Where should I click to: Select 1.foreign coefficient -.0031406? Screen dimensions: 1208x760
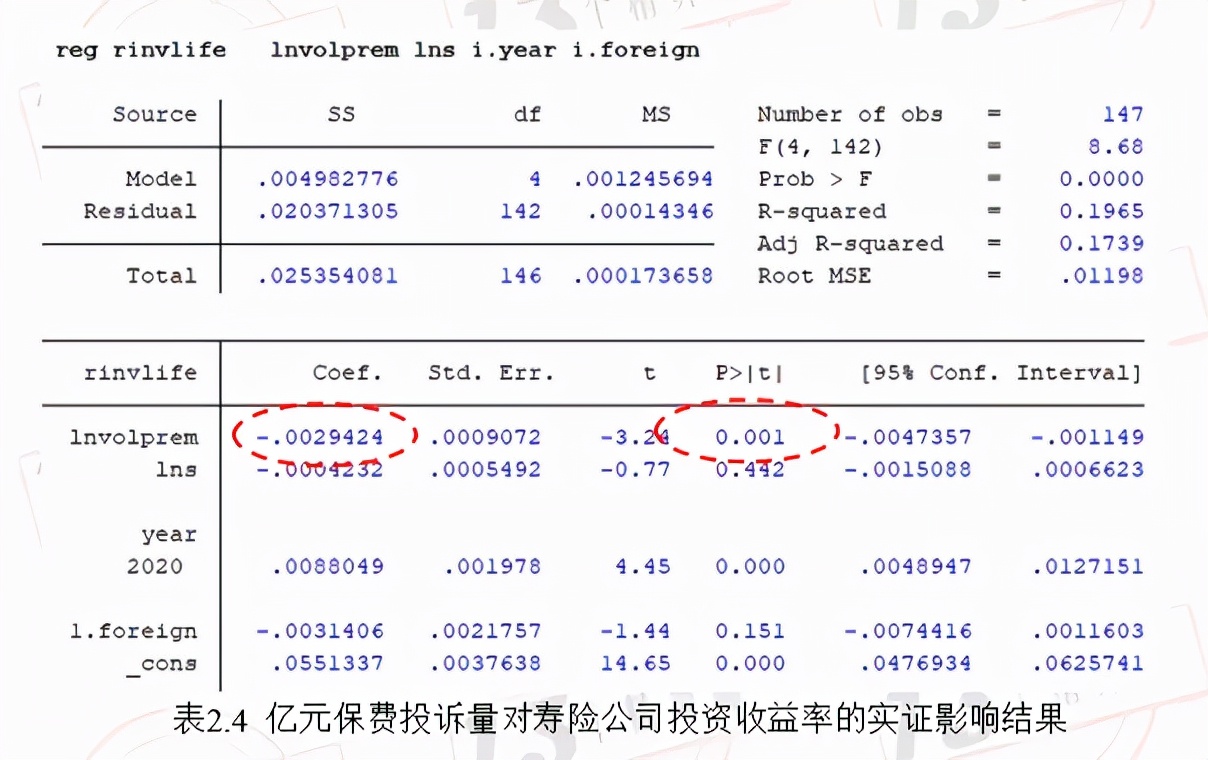point(320,631)
